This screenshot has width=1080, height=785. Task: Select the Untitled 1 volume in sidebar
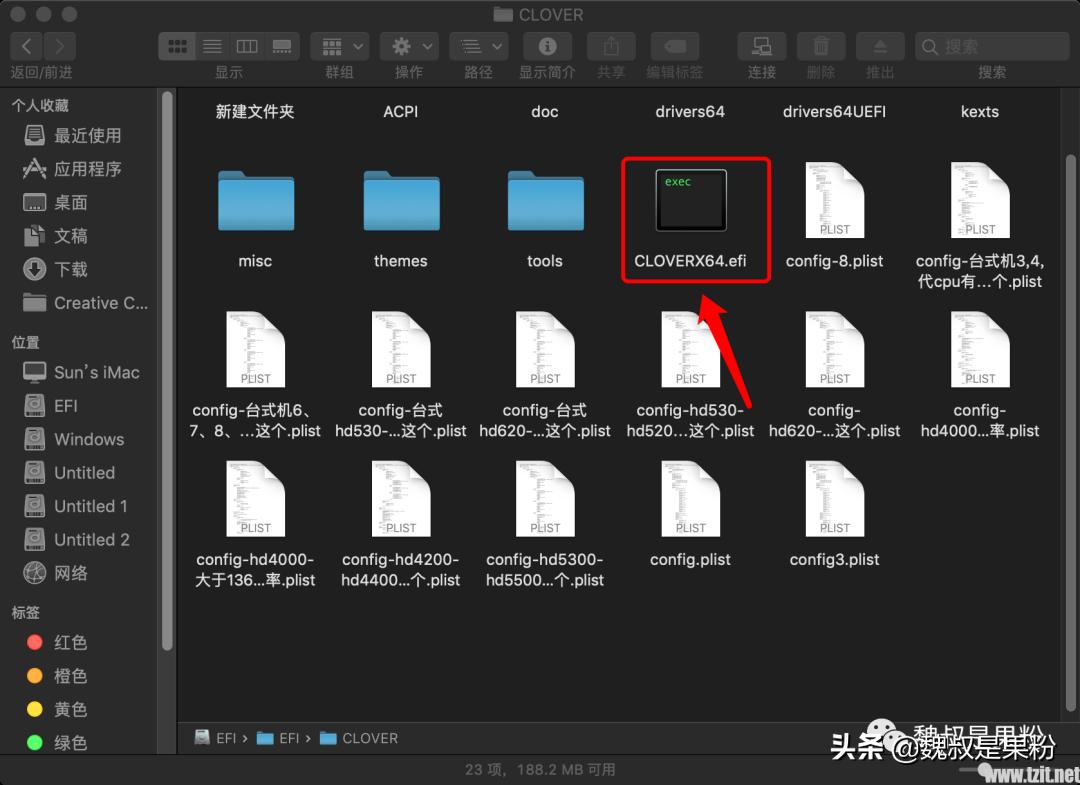[90, 506]
